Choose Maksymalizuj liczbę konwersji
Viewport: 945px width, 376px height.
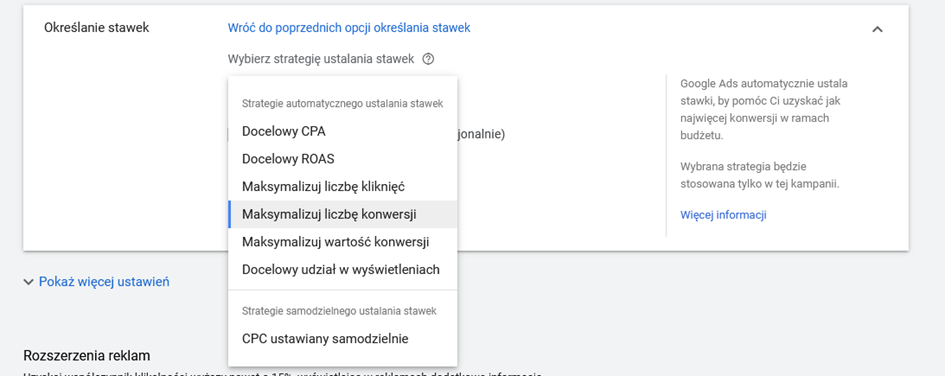(342, 215)
